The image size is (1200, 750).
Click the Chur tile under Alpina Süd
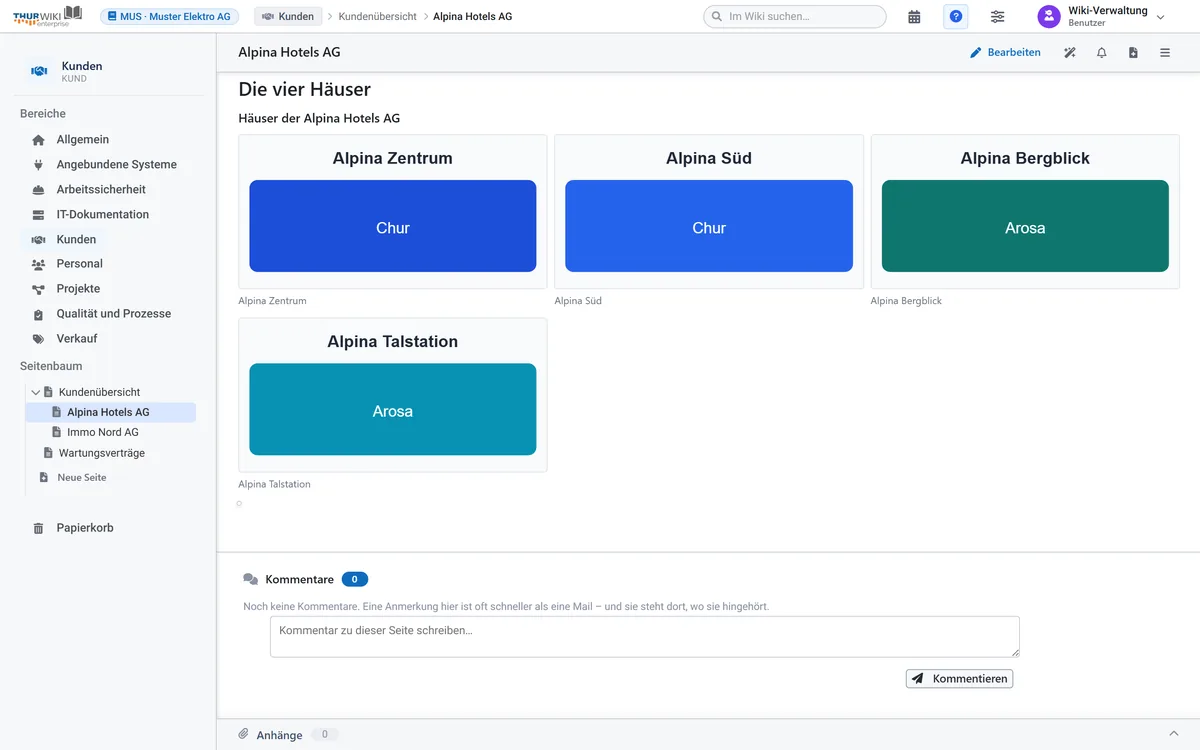click(x=709, y=226)
